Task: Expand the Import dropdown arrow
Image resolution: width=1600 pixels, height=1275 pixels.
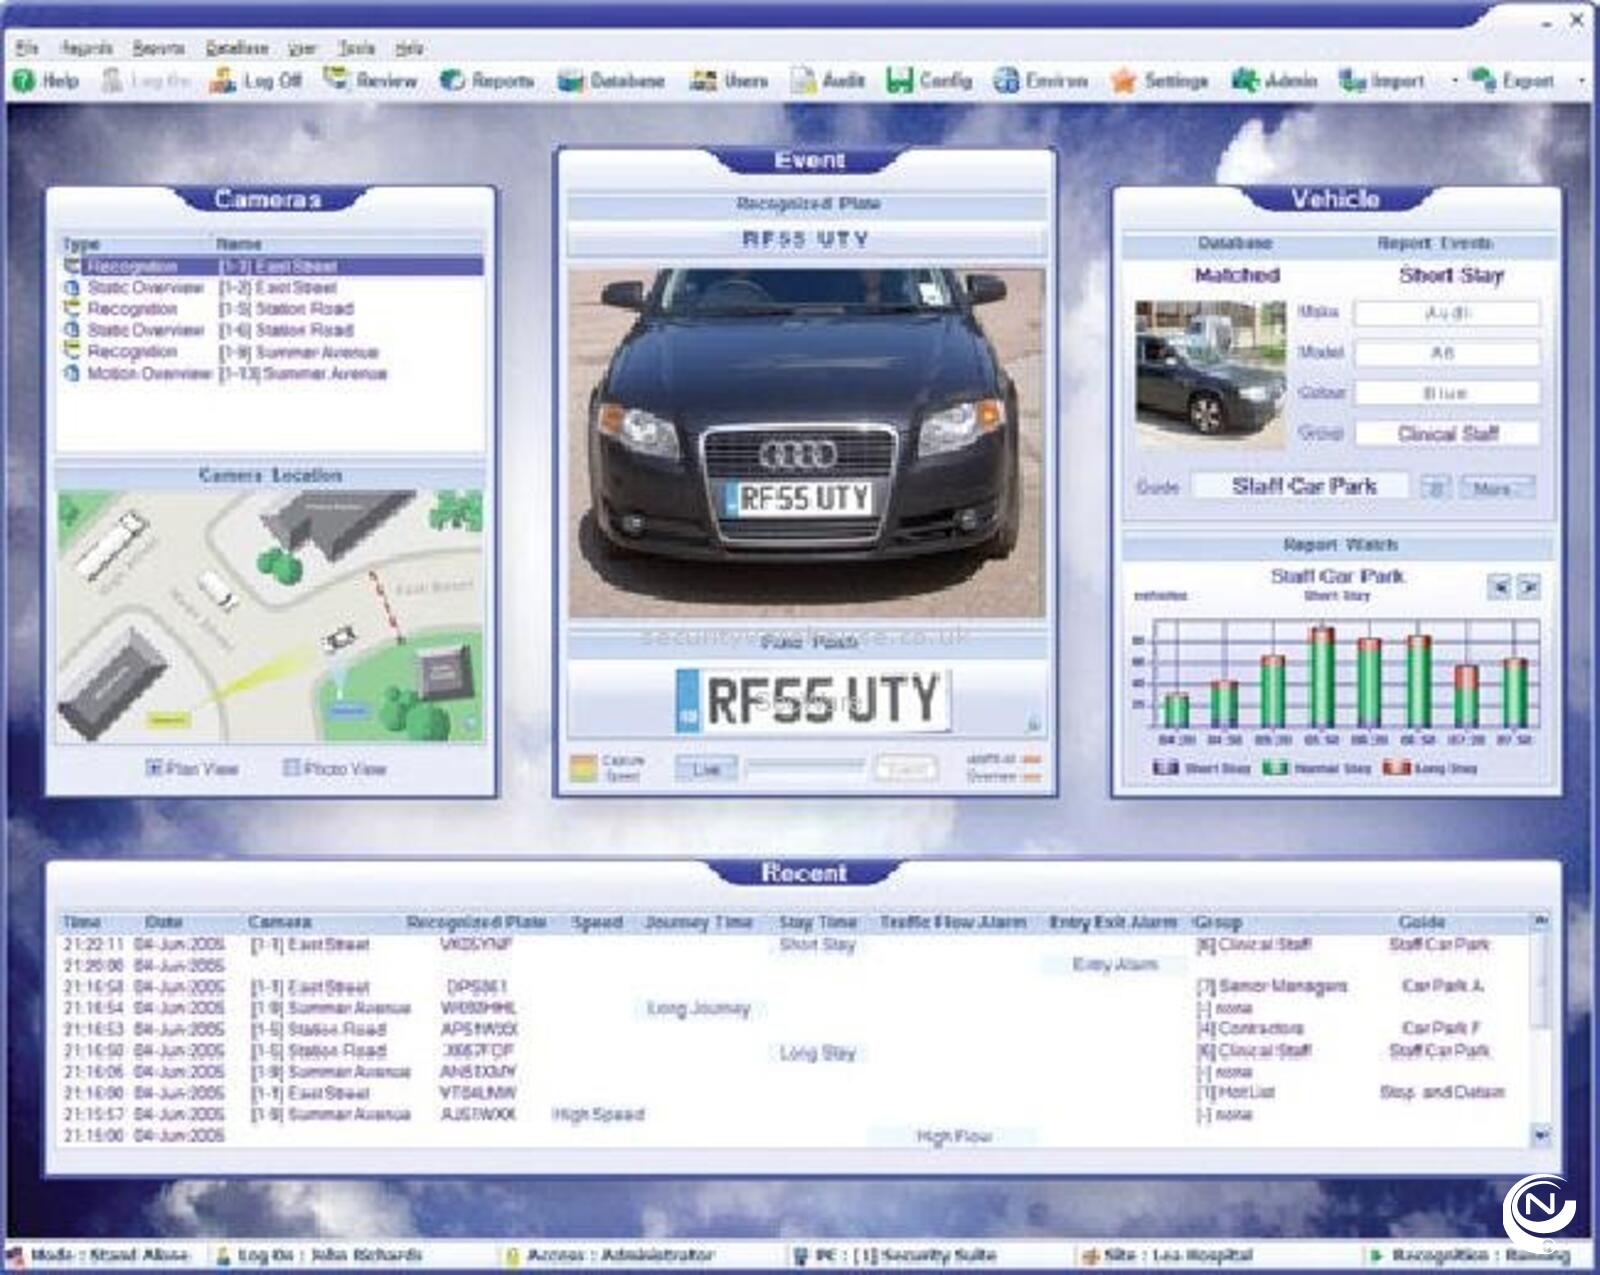Action: (x=1454, y=81)
